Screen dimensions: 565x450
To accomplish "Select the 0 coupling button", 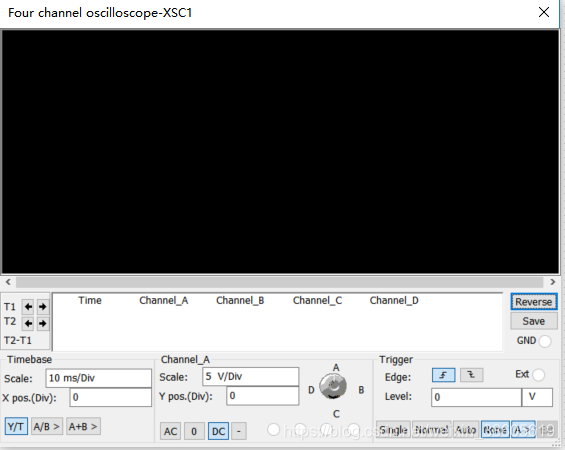I will (194, 431).
